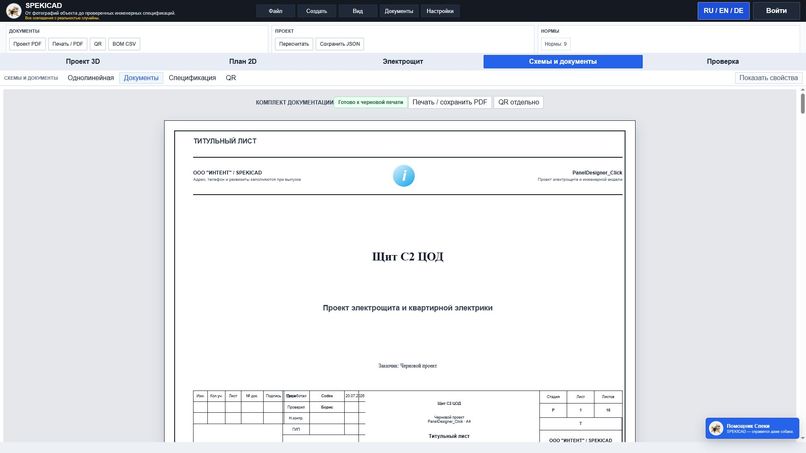Screen dimensions: 806x453
Task: Click the SPEKICAD dog logo icon
Action: 13,10
